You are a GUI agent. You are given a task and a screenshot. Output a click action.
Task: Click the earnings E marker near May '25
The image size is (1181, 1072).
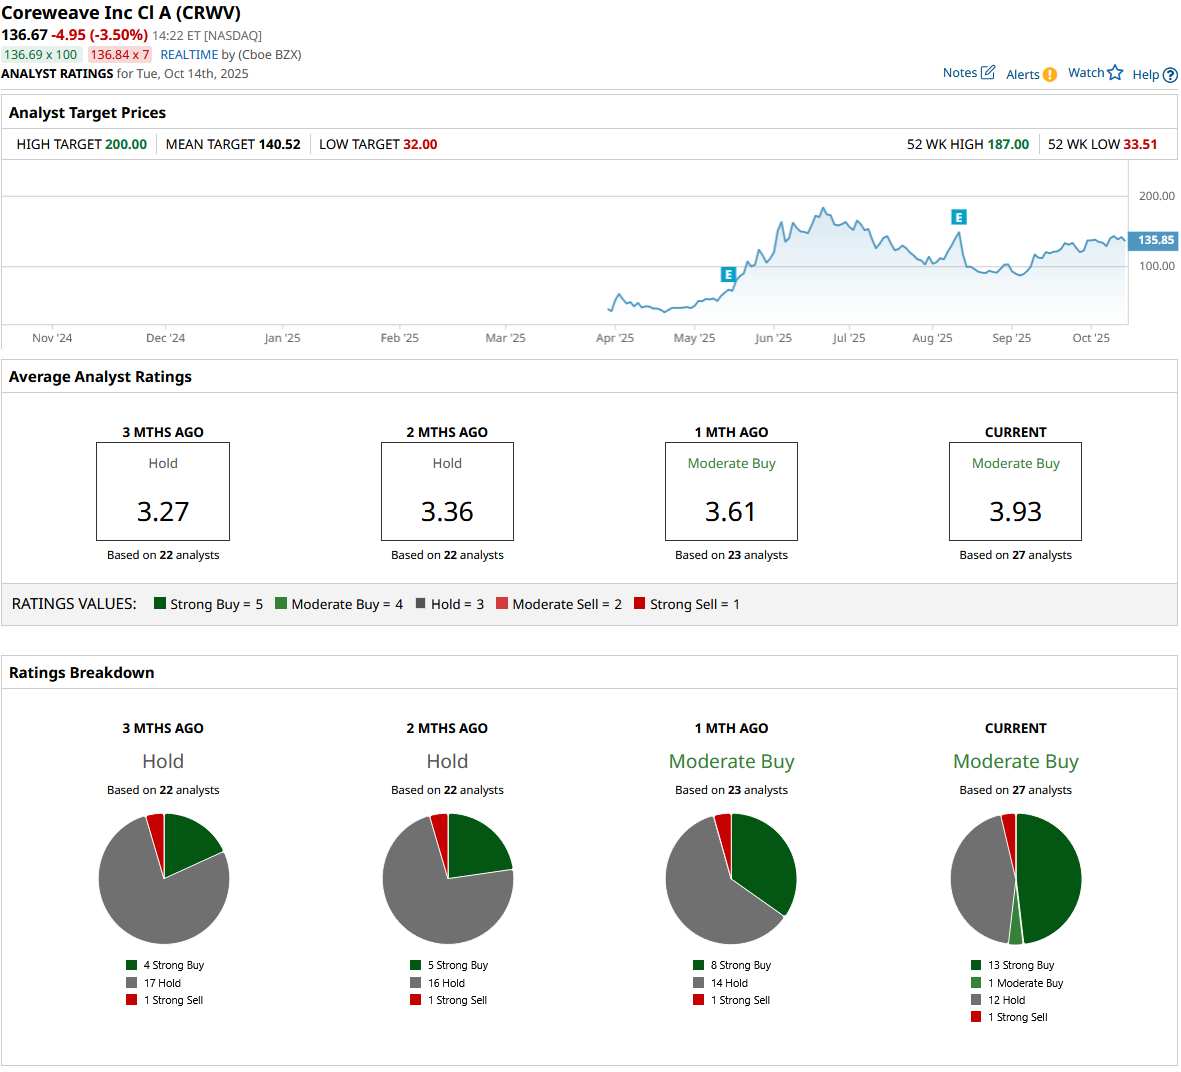point(728,274)
